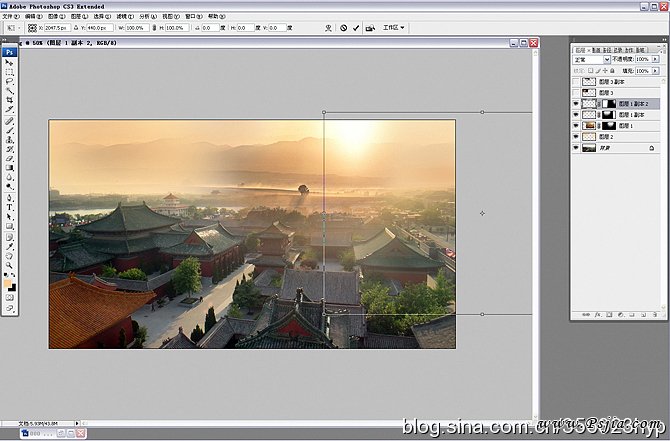Show the 图层 3 副本 layer visibility box

coord(577,81)
